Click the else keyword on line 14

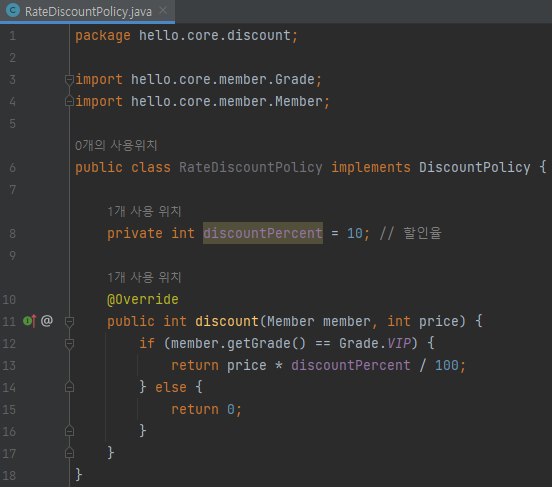pyautogui.click(x=171, y=387)
